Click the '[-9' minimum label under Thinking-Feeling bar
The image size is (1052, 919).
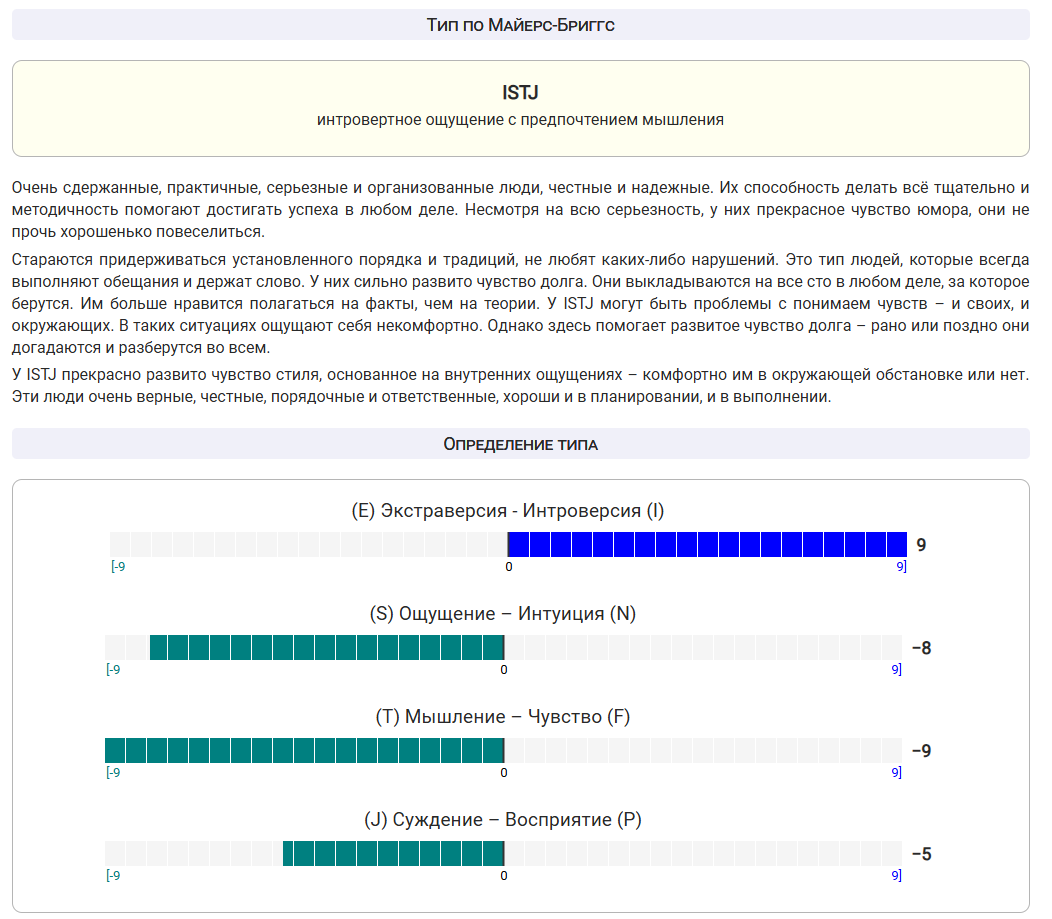coord(113,773)
